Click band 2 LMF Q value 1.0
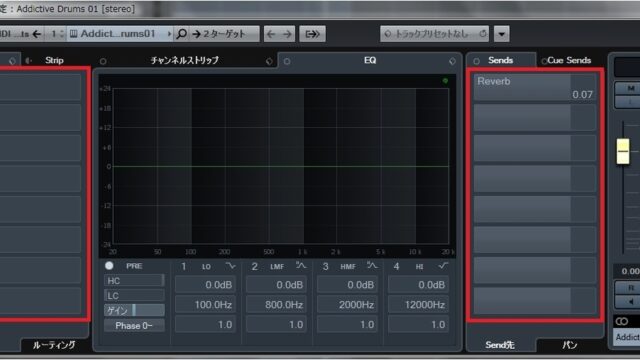This screenshot has height=360, width=640. 276,324
